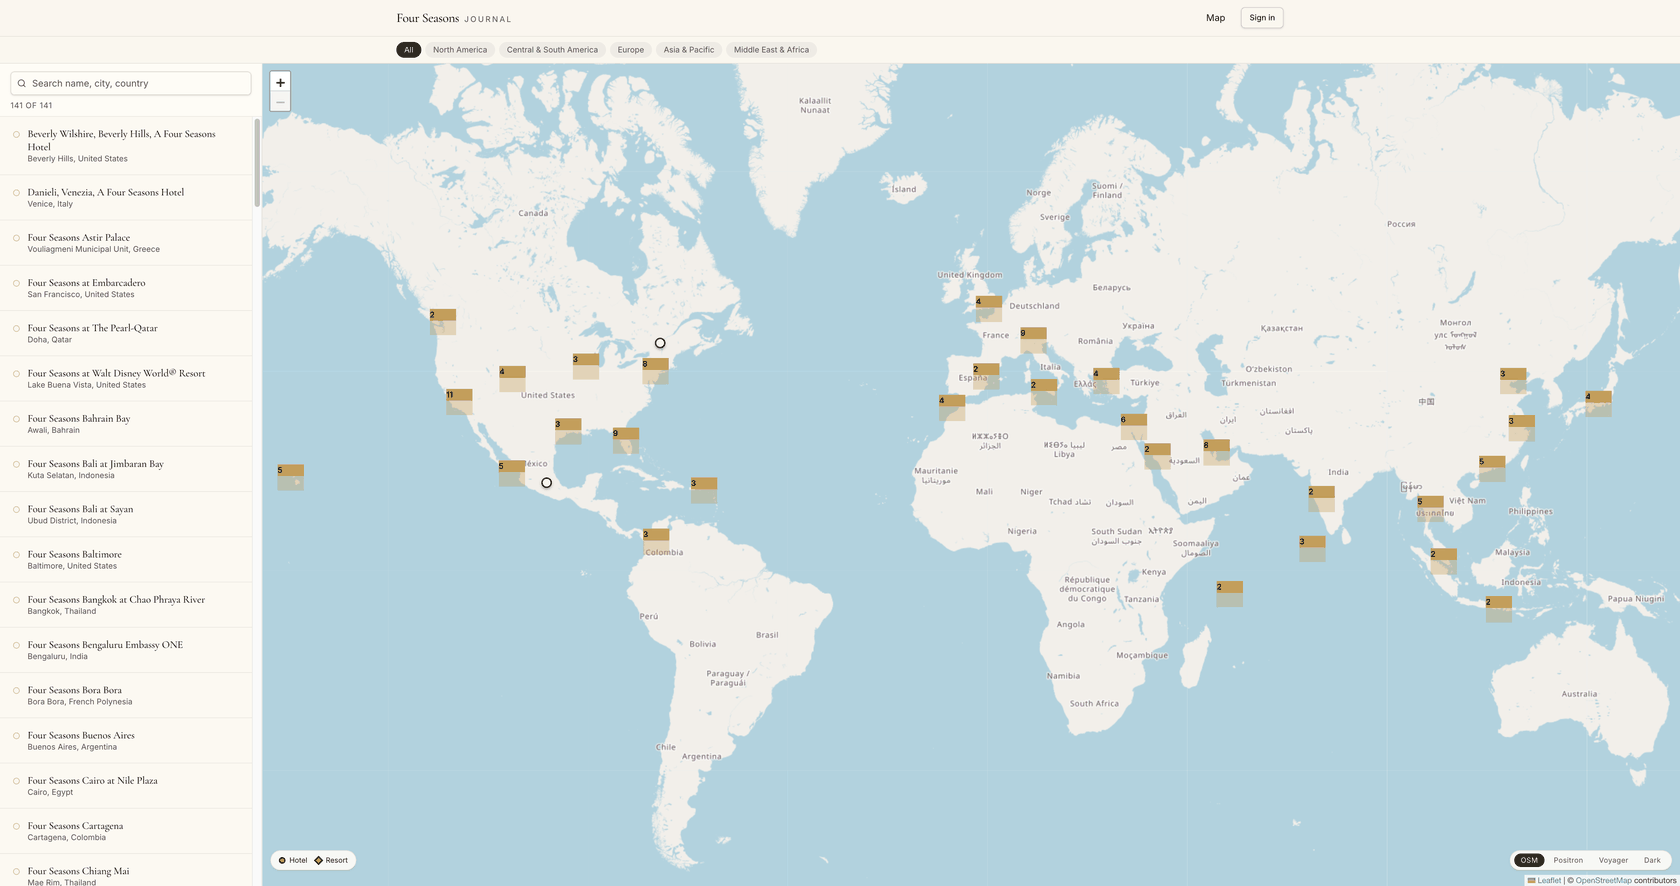Switch the basemap to OSM
This screenshot has height=886, width=1680.
tap(1529, 860)
